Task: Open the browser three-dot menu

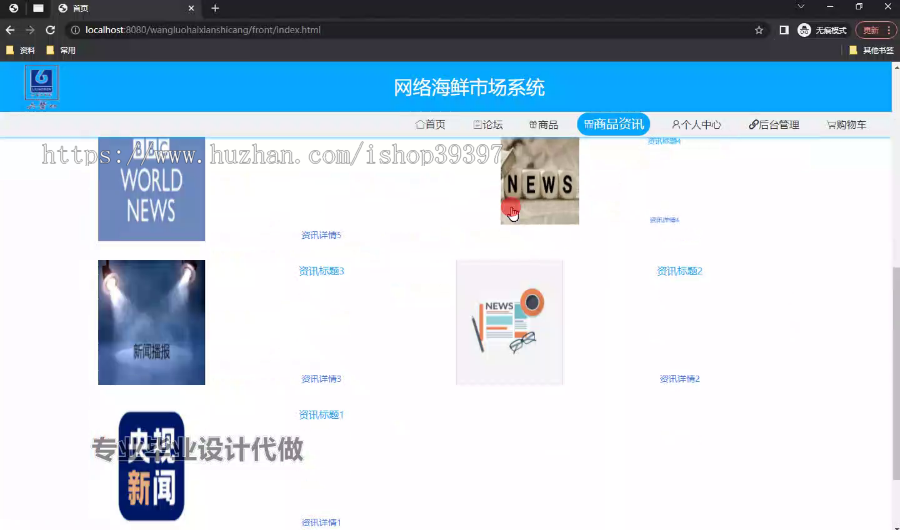Action: [889, 30]
